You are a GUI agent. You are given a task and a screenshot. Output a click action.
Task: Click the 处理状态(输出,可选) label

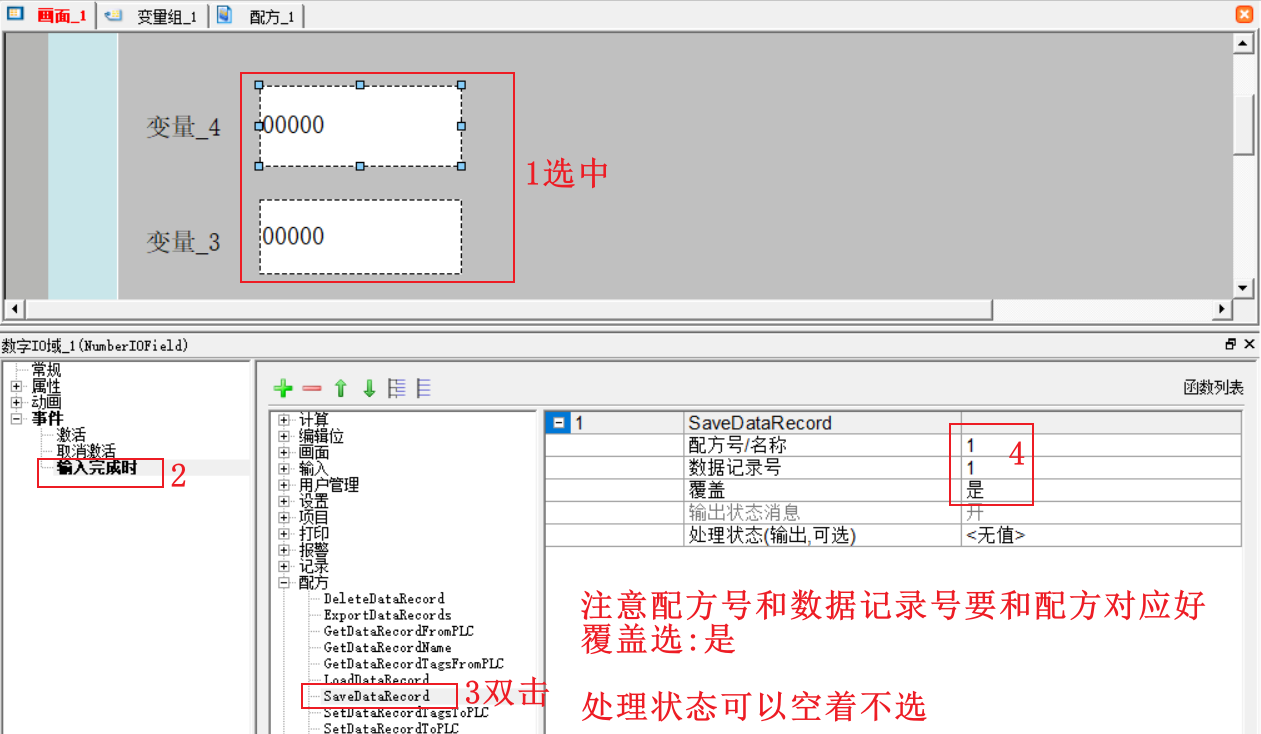tap(772, 535)
